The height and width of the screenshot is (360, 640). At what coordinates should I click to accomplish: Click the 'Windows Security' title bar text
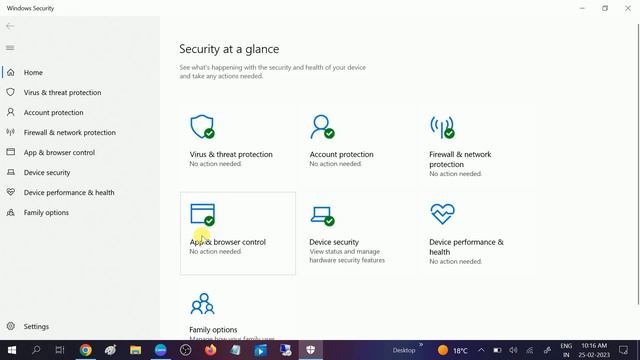pos(30,8)
